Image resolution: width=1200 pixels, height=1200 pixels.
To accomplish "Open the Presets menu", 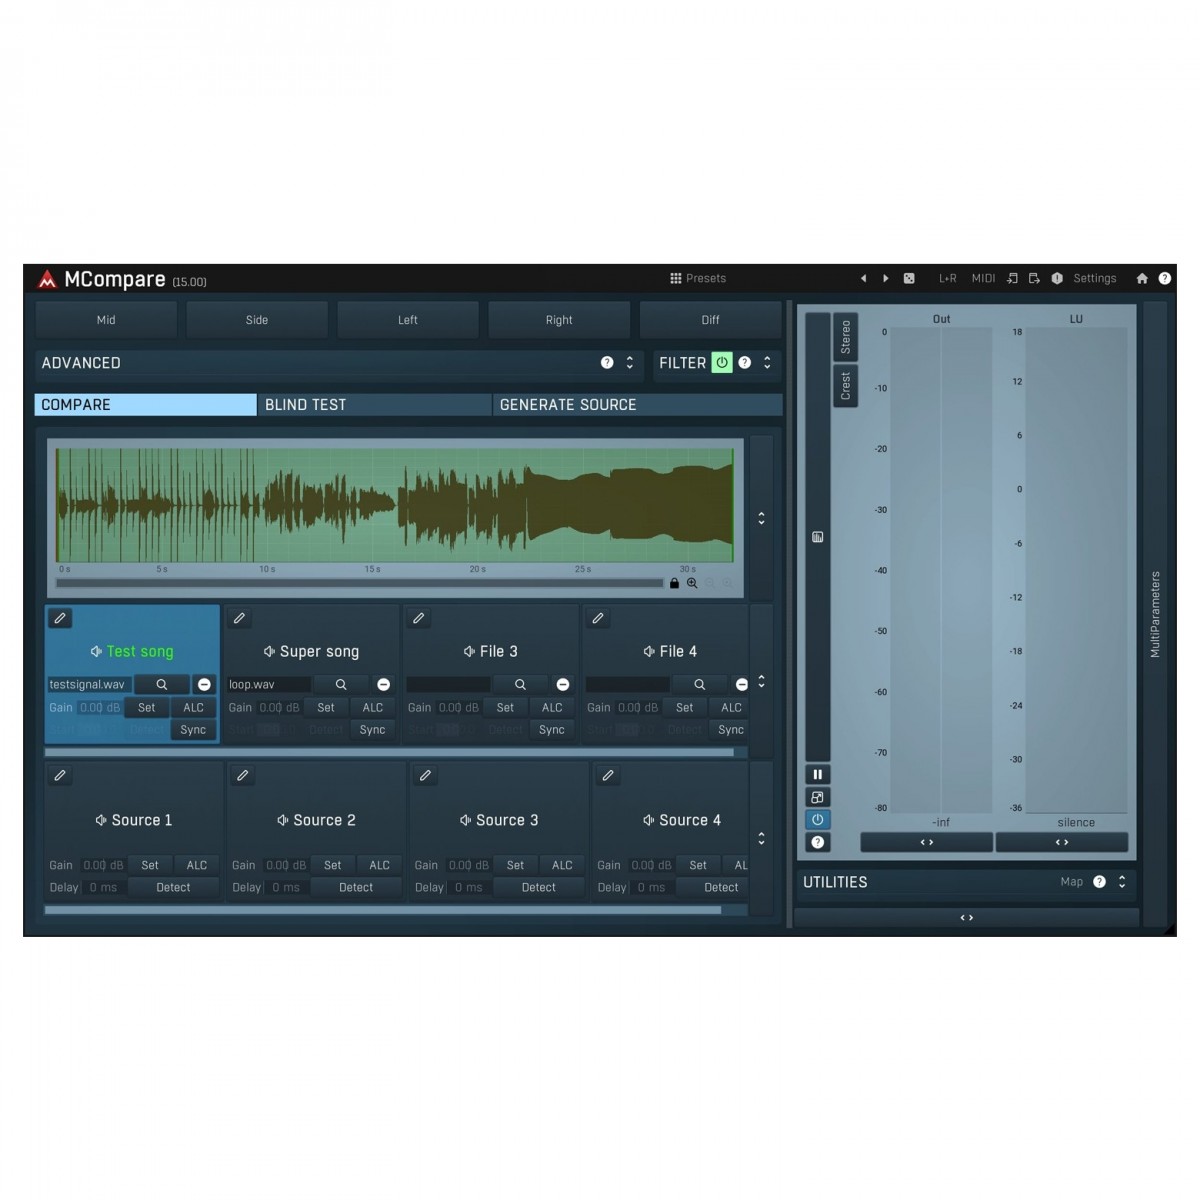I will pyautogui.click(x=698, y=279).
